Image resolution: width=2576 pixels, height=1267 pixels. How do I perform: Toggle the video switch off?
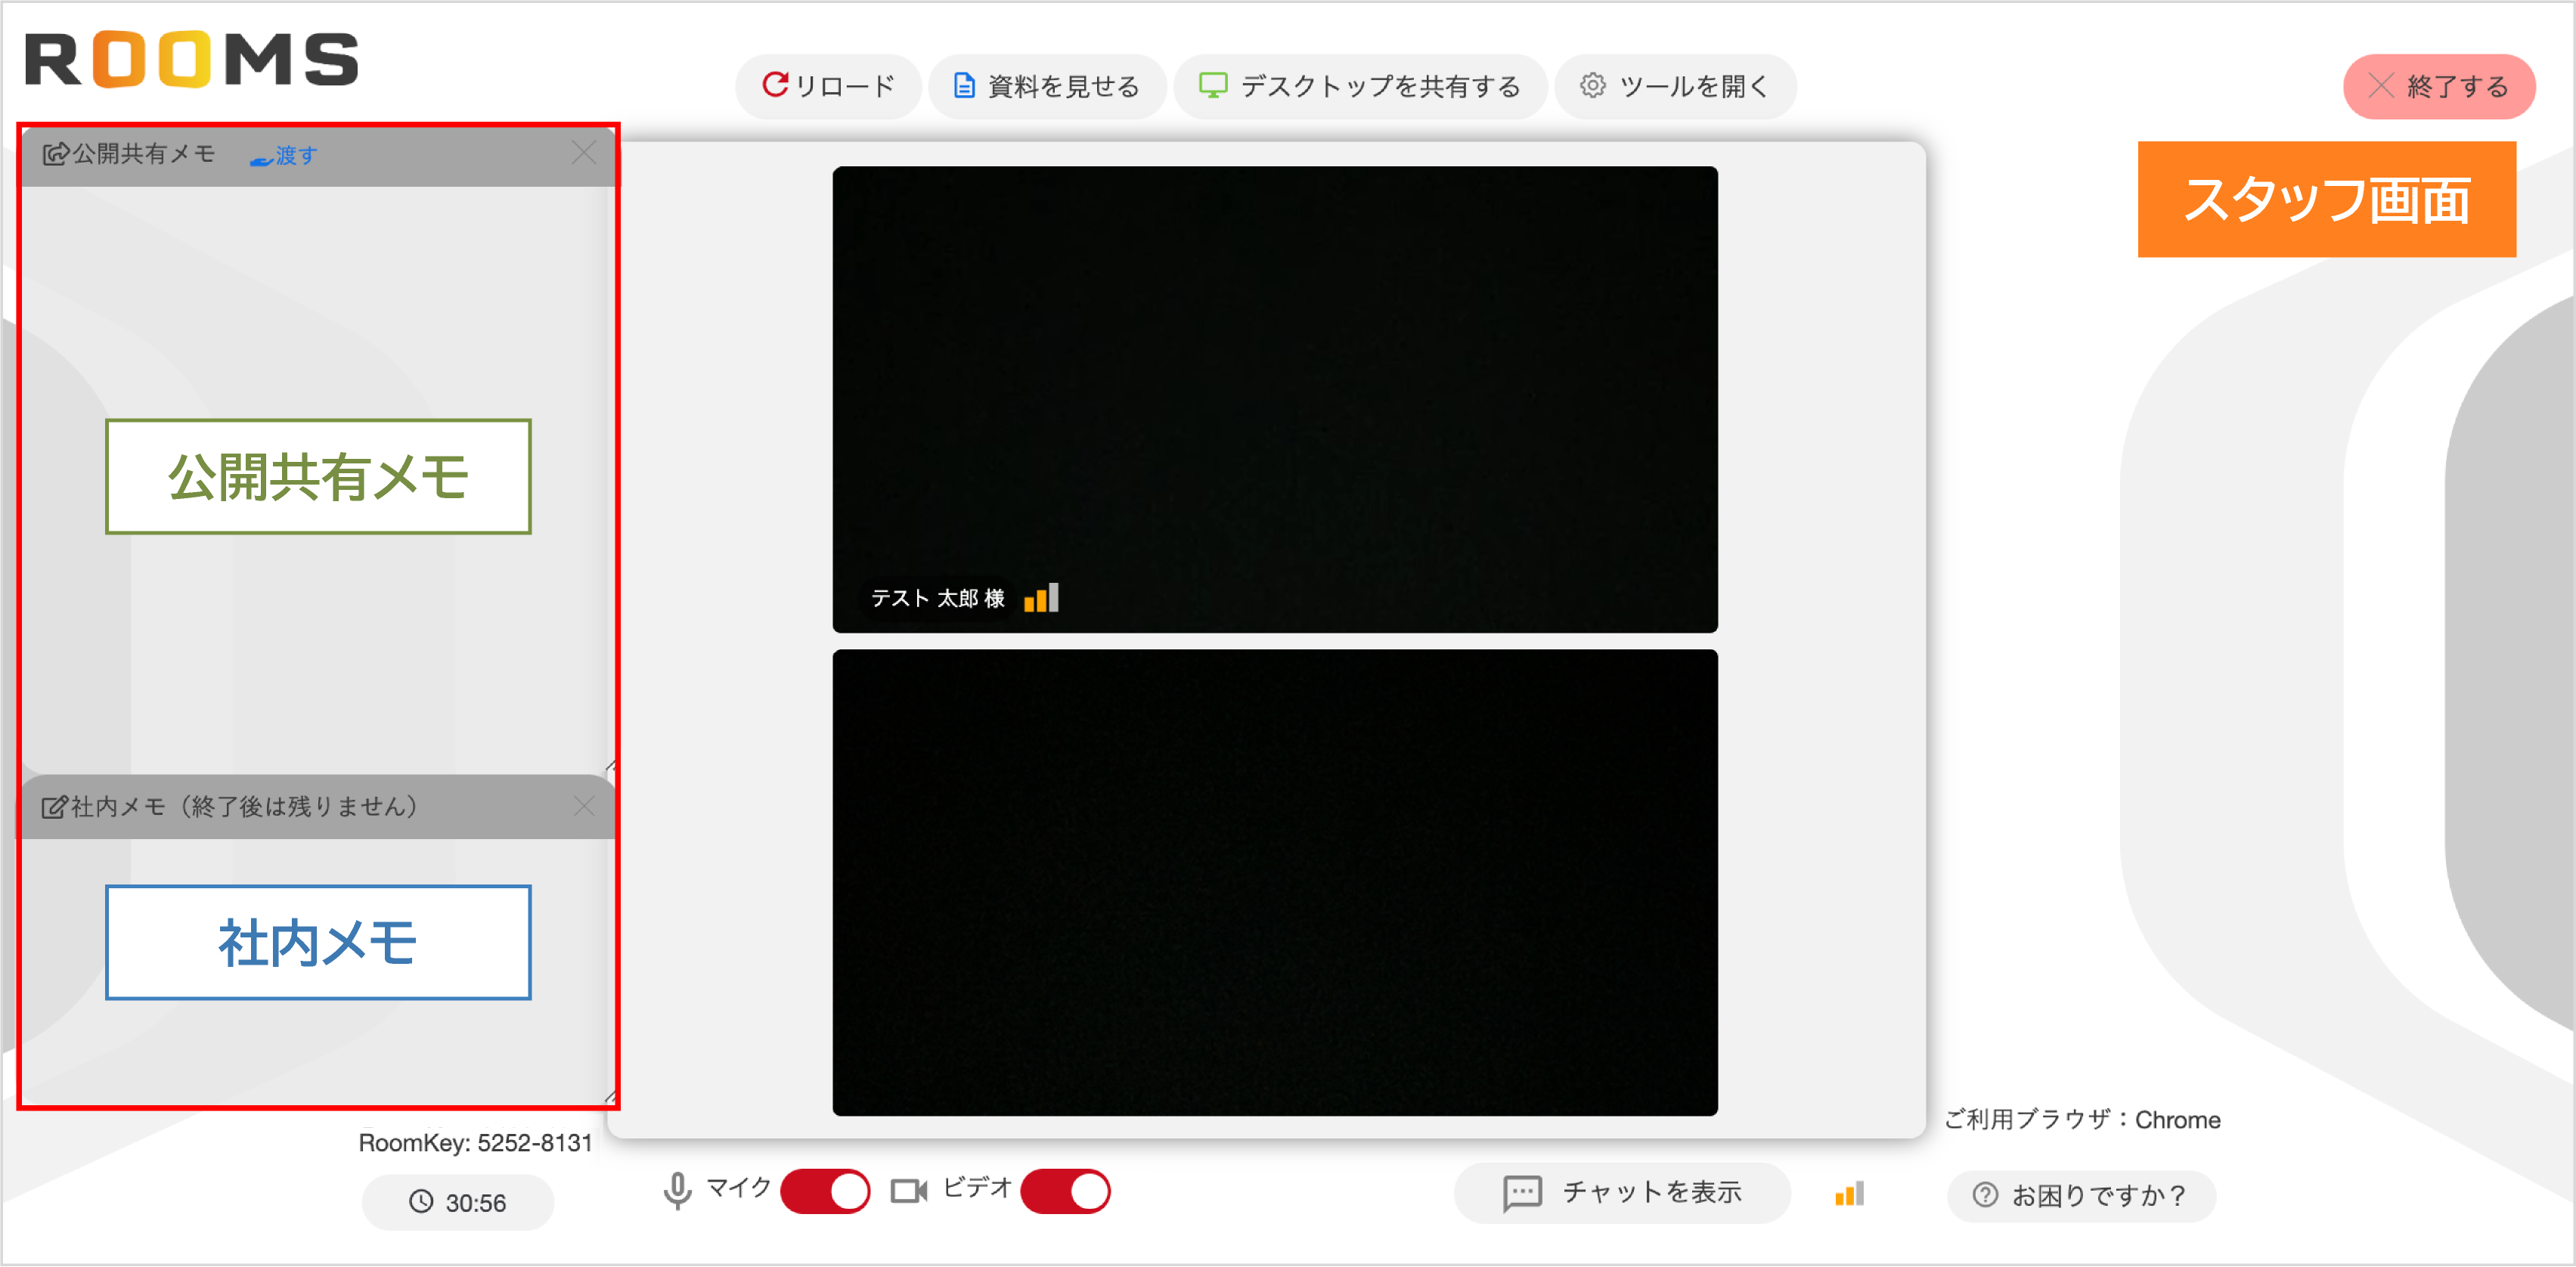point(1066,1191)
